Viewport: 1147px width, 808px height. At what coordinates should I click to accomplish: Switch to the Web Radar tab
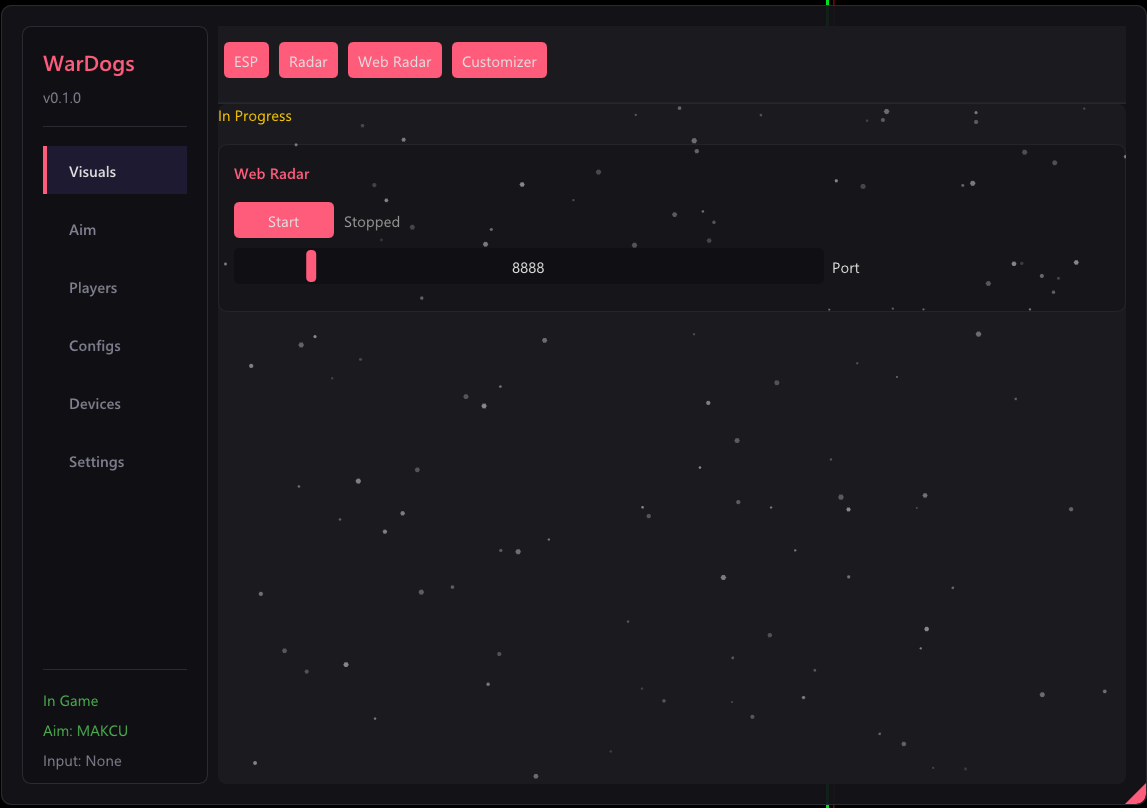(394, 61)
